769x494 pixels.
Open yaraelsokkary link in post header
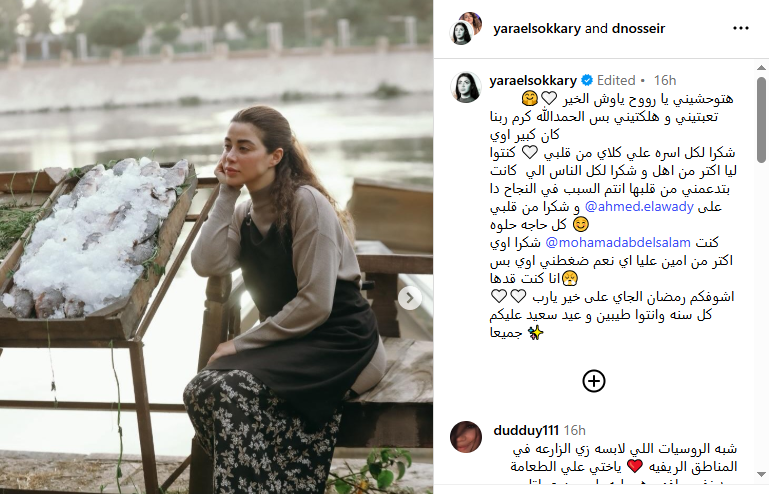coord(537,28)
